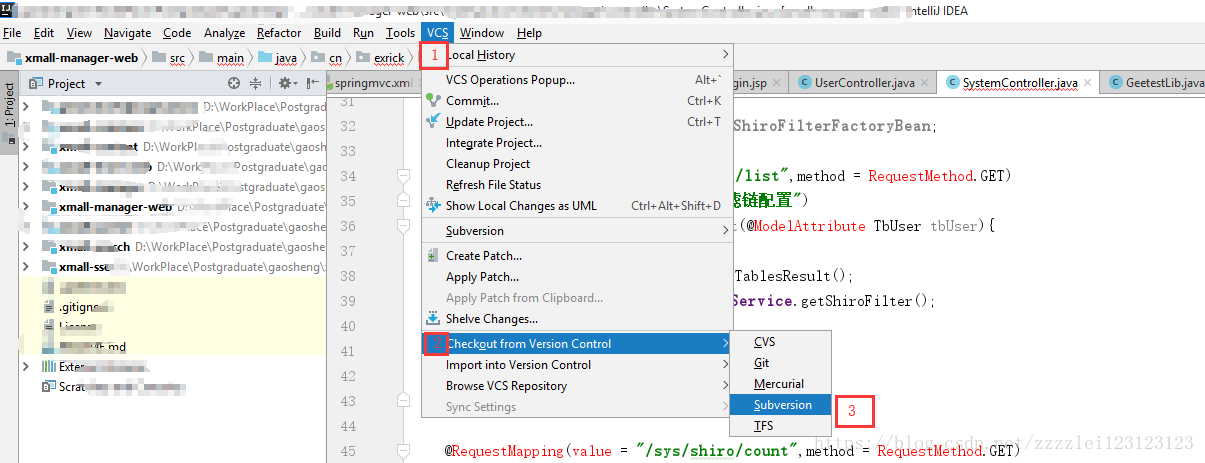Choose CVS in checkout submenu

tap(780, 342)
